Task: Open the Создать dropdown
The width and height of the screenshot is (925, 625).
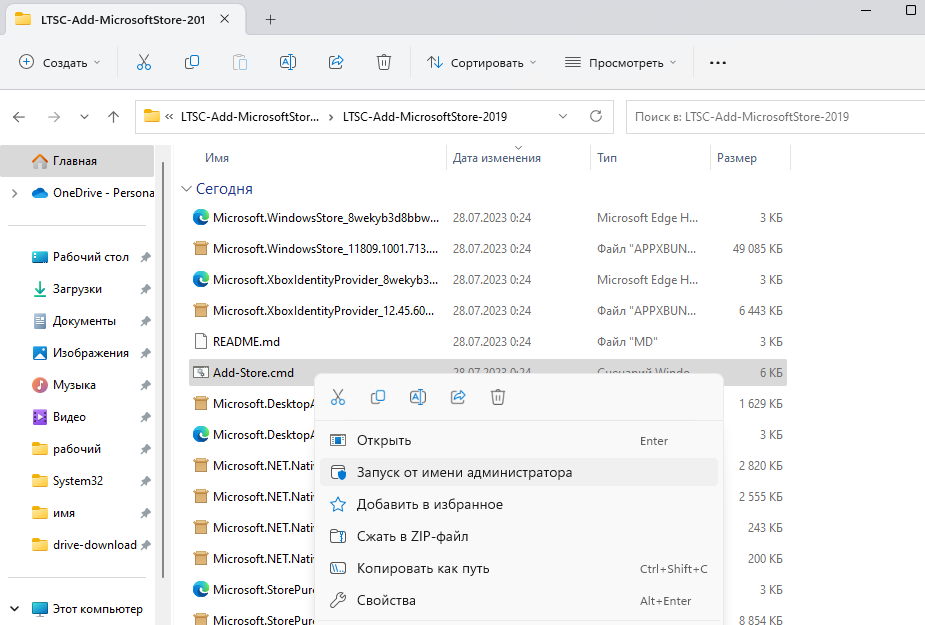Action: 60,63
